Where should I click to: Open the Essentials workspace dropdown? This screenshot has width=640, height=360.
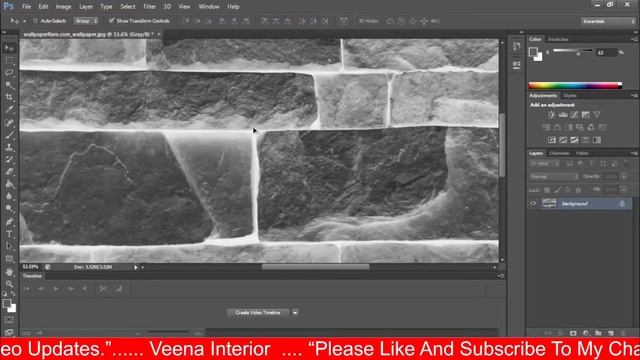(x=608, y=21)
